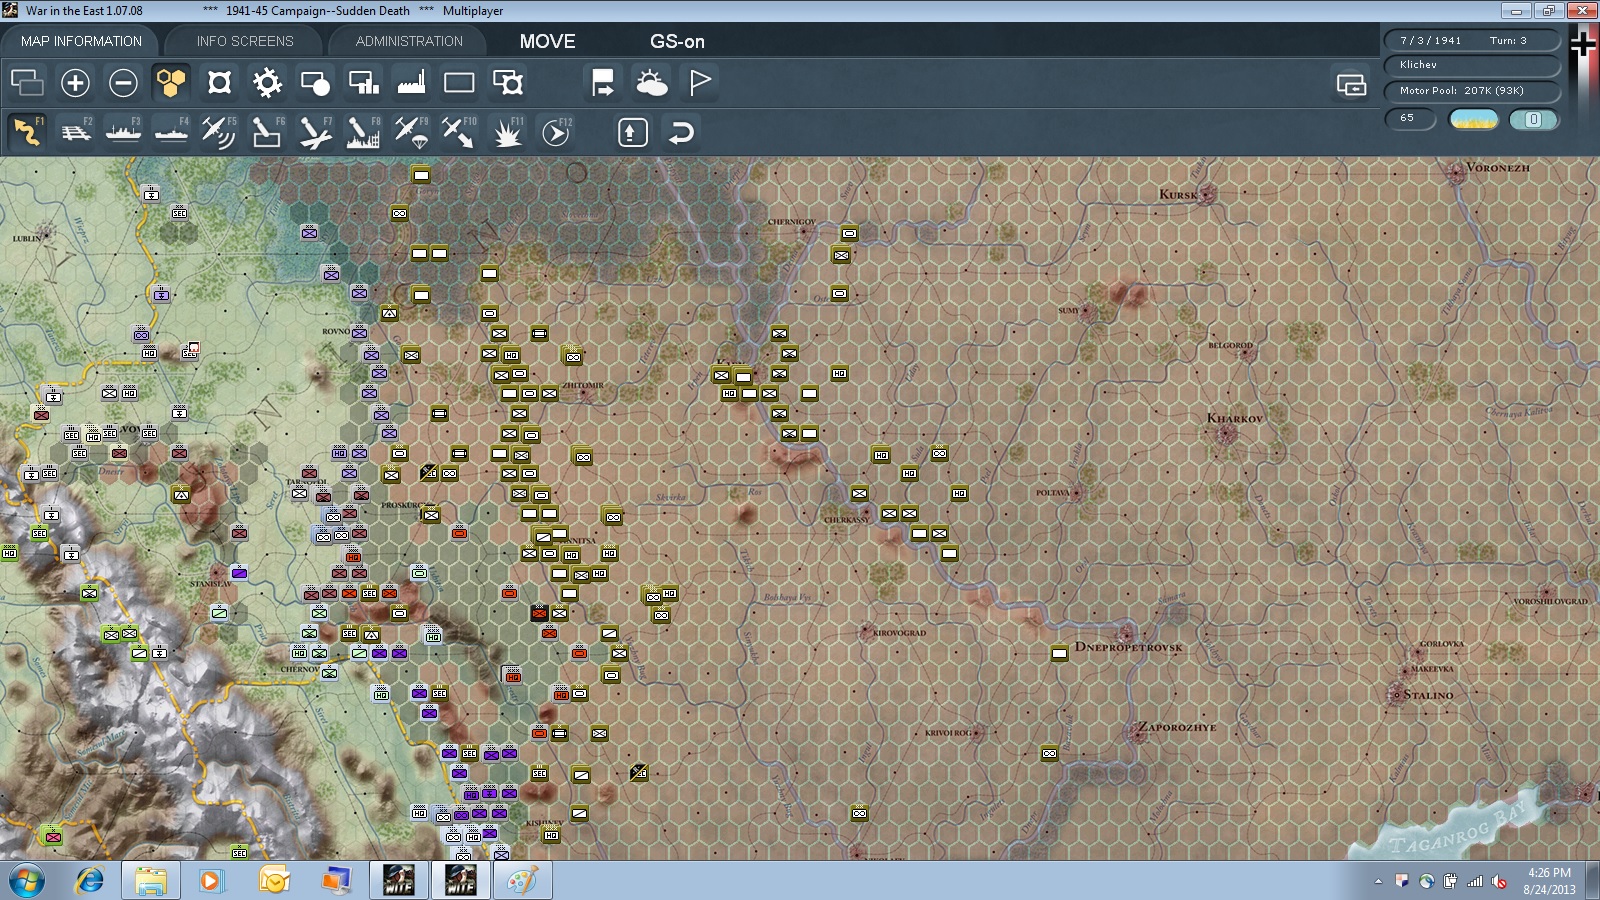
Task: Click the four-pointed unit frame icon
Action: pyautogui.click(x=219, y=83)
